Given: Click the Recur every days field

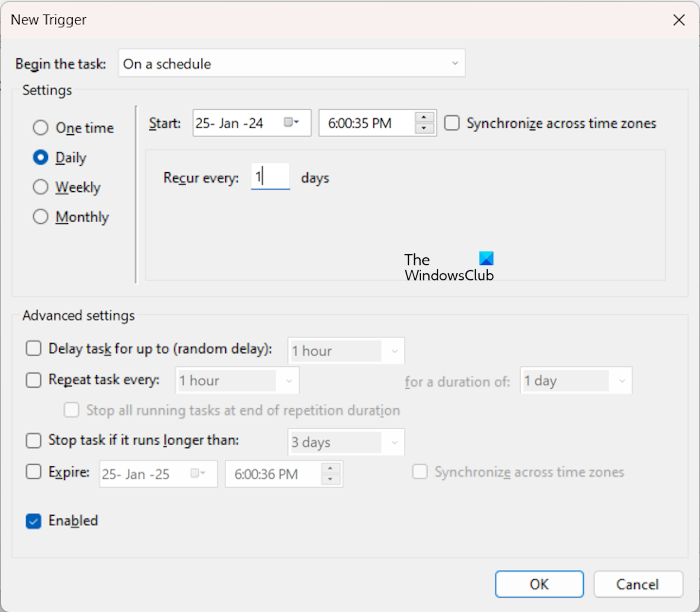Looking at the screenshot, I should 270,177.
